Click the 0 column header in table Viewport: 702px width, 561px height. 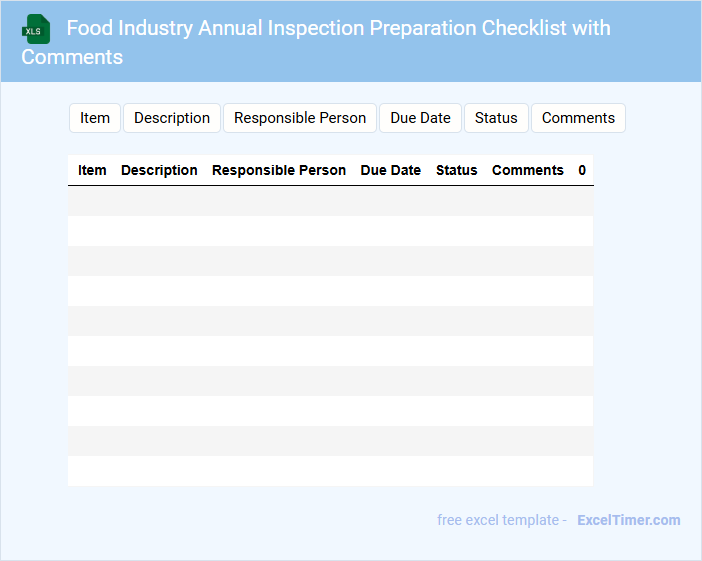582,170
